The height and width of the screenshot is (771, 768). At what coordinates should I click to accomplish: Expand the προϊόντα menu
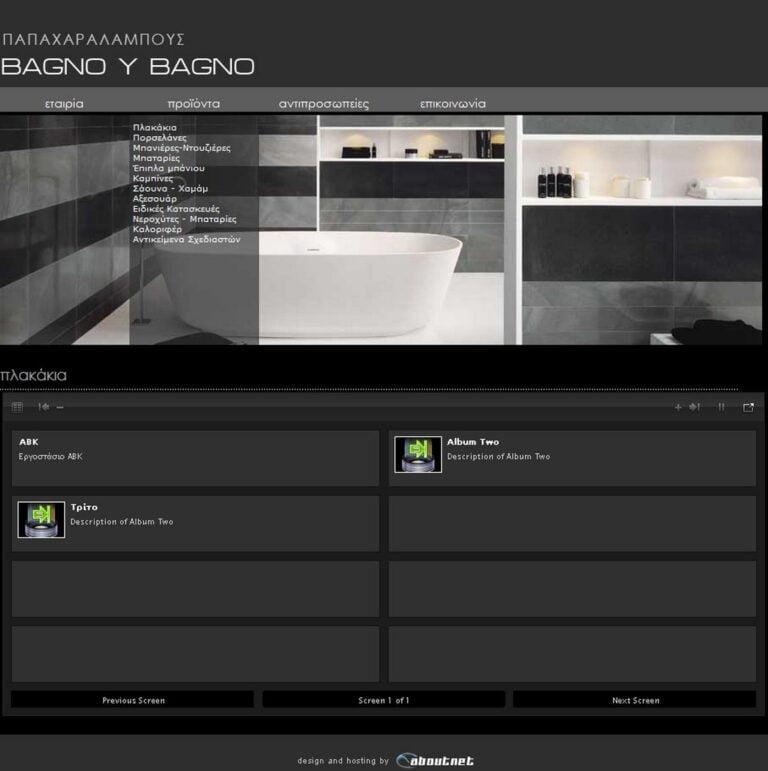pos(194,103)
